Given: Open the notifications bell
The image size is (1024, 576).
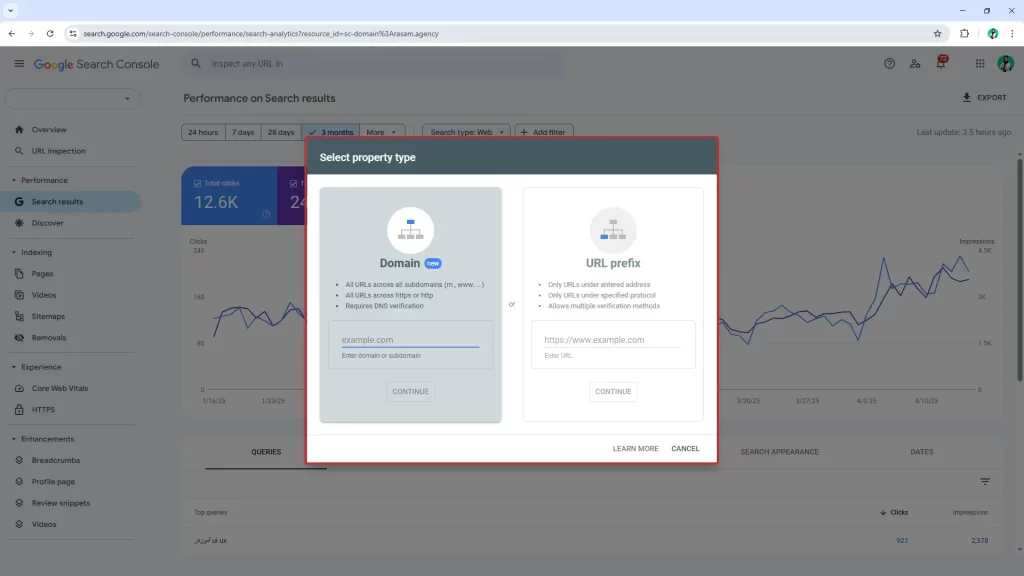Looking at the screenshot, I should [940, 63].
